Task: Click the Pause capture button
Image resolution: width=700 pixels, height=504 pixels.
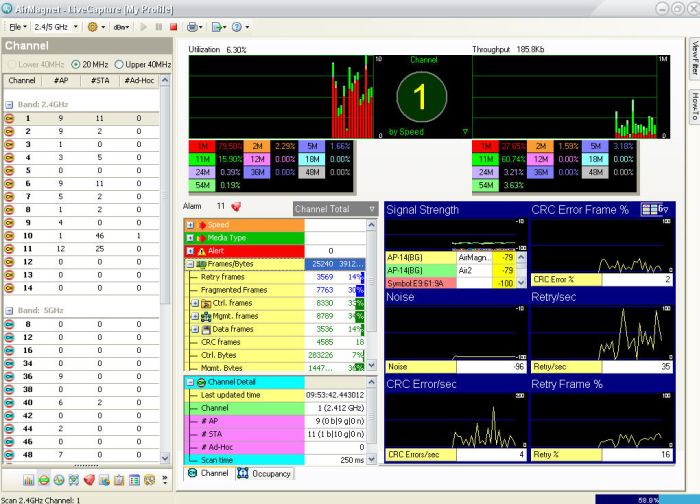Action: [x=158, y=27]
